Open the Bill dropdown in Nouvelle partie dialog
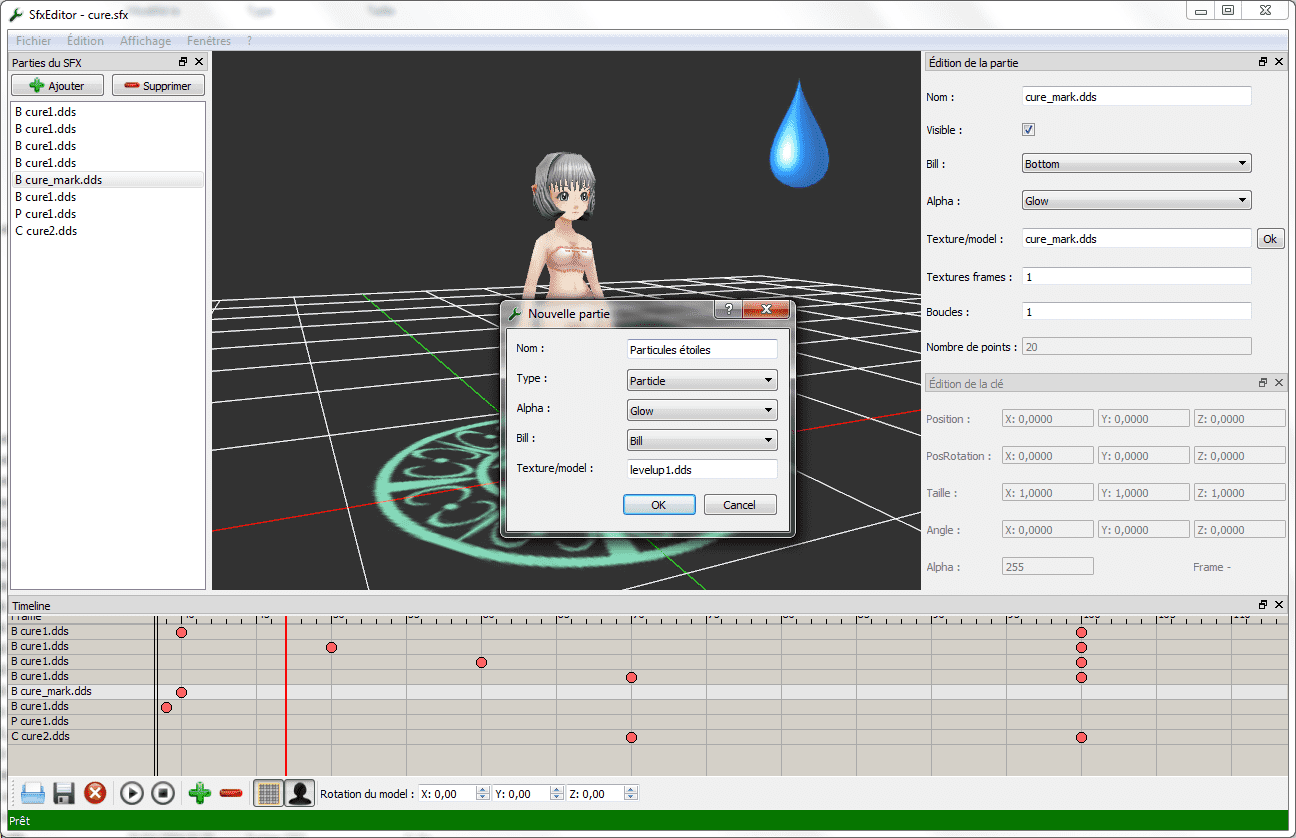This screenshot has width=1296, height=838. pos(702,440)
